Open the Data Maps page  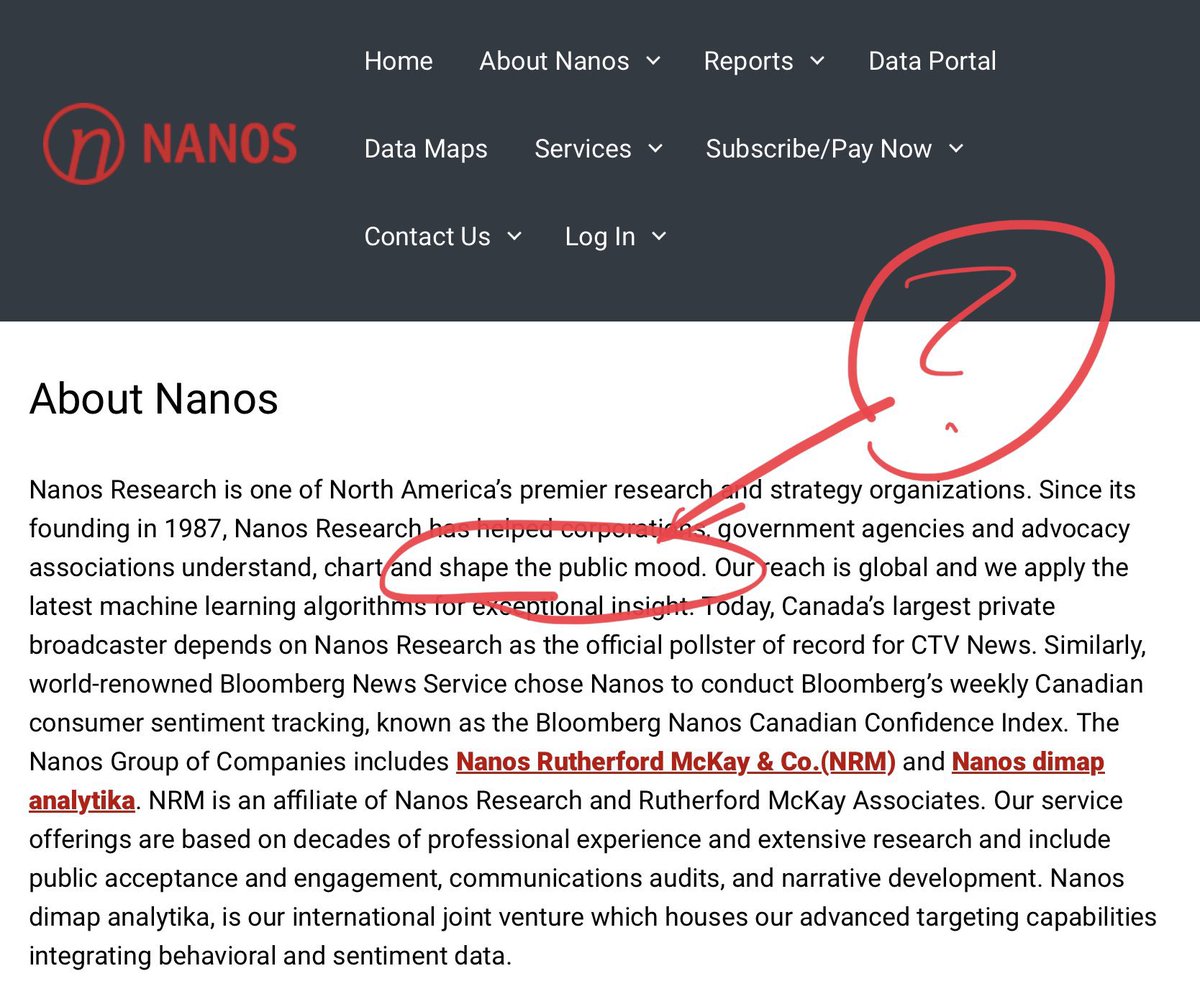(x=426, y=149)
